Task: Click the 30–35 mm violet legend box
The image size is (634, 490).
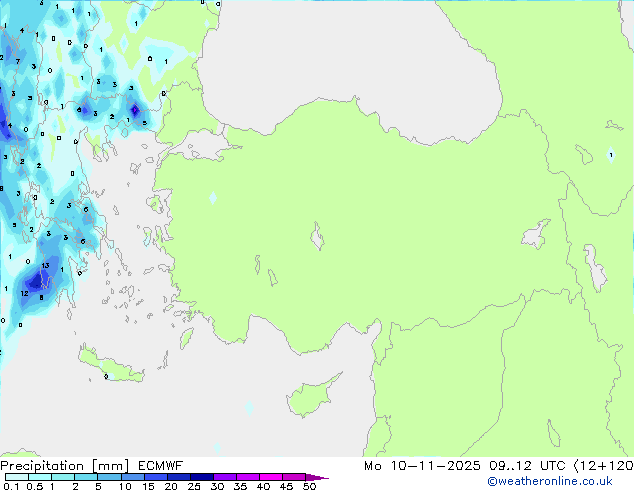Action: (x=224, y=477)
